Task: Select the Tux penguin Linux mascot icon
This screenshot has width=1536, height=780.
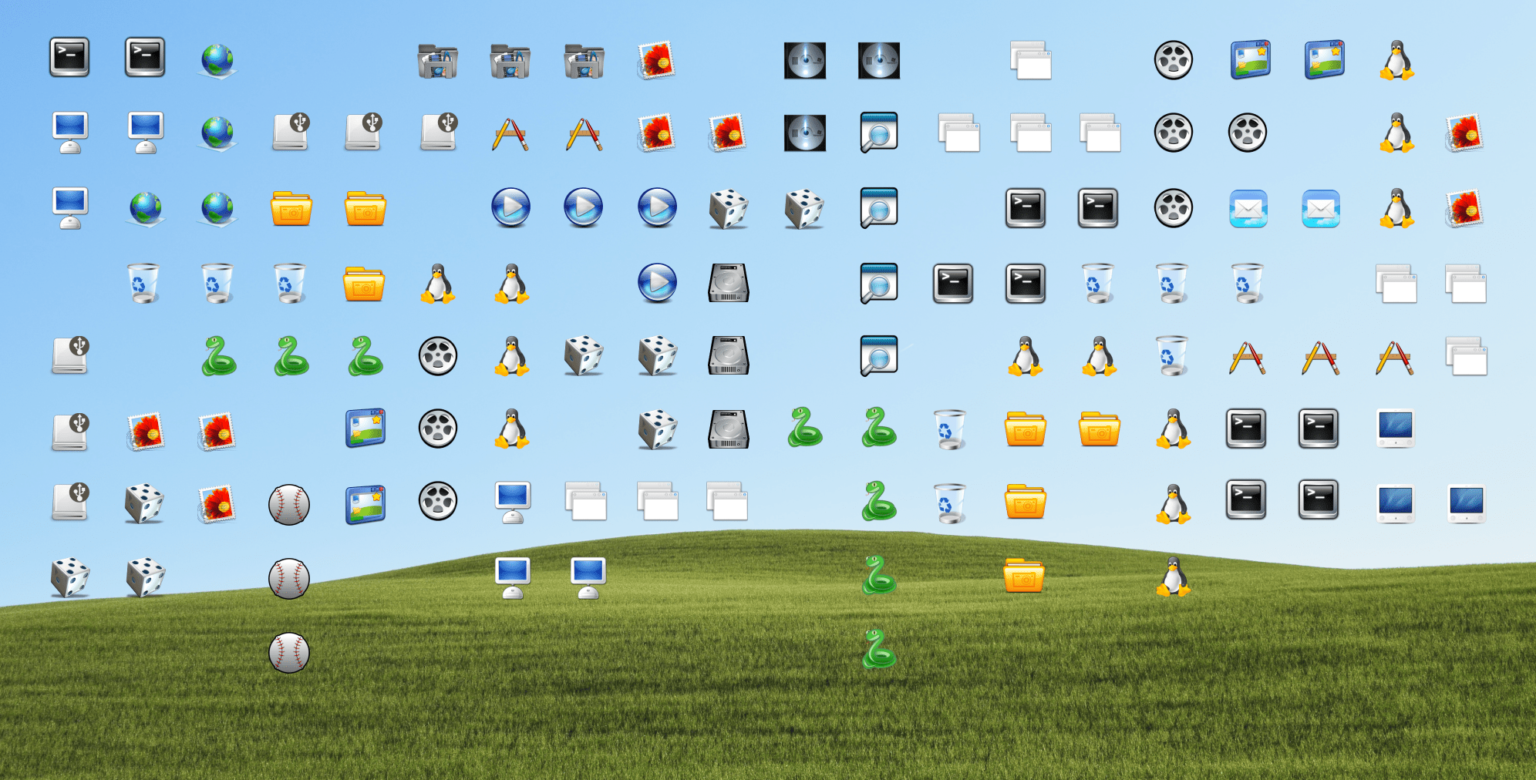Action: pos(1395,58)
